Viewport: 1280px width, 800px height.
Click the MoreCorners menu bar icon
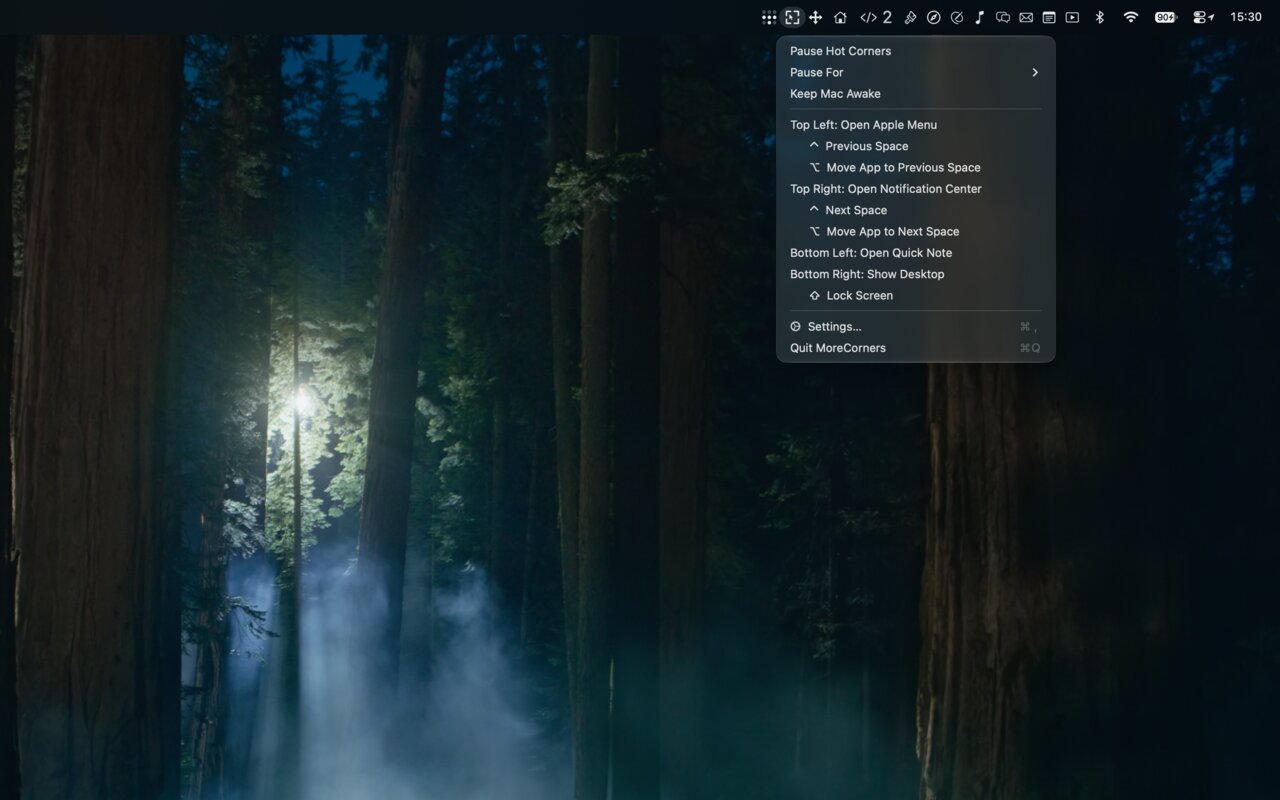point(792,17)
